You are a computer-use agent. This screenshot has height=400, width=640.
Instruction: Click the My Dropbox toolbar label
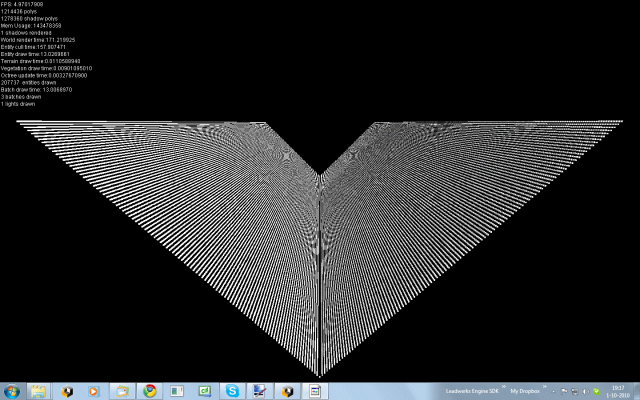pos(527,390)
